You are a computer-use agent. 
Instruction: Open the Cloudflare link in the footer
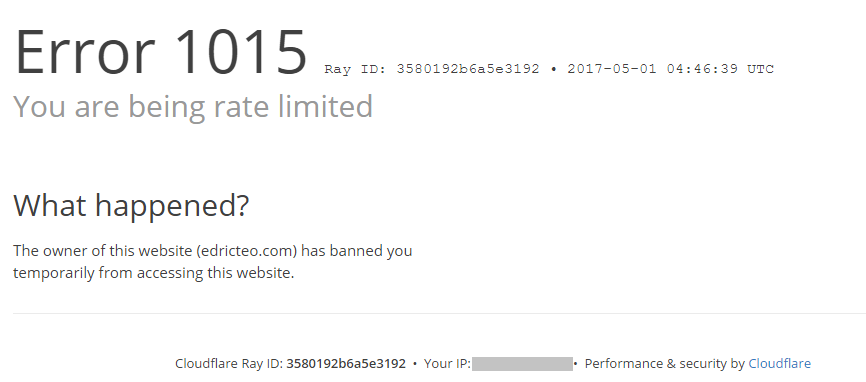click(779, 364)
